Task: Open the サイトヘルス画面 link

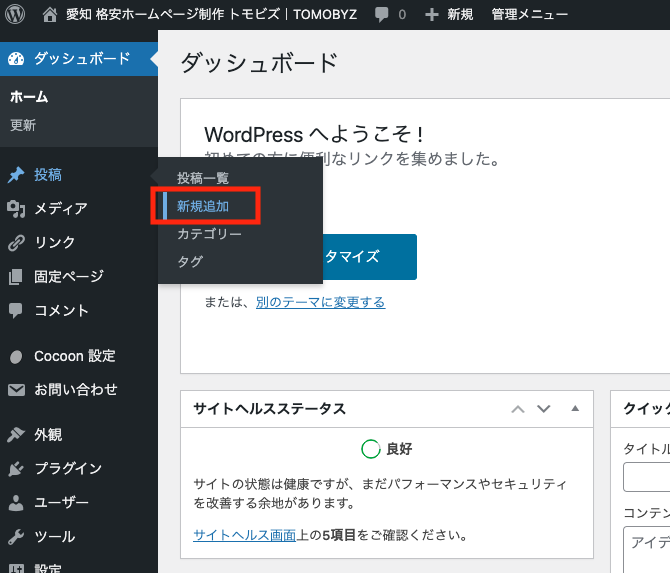Action: [244, 535]
